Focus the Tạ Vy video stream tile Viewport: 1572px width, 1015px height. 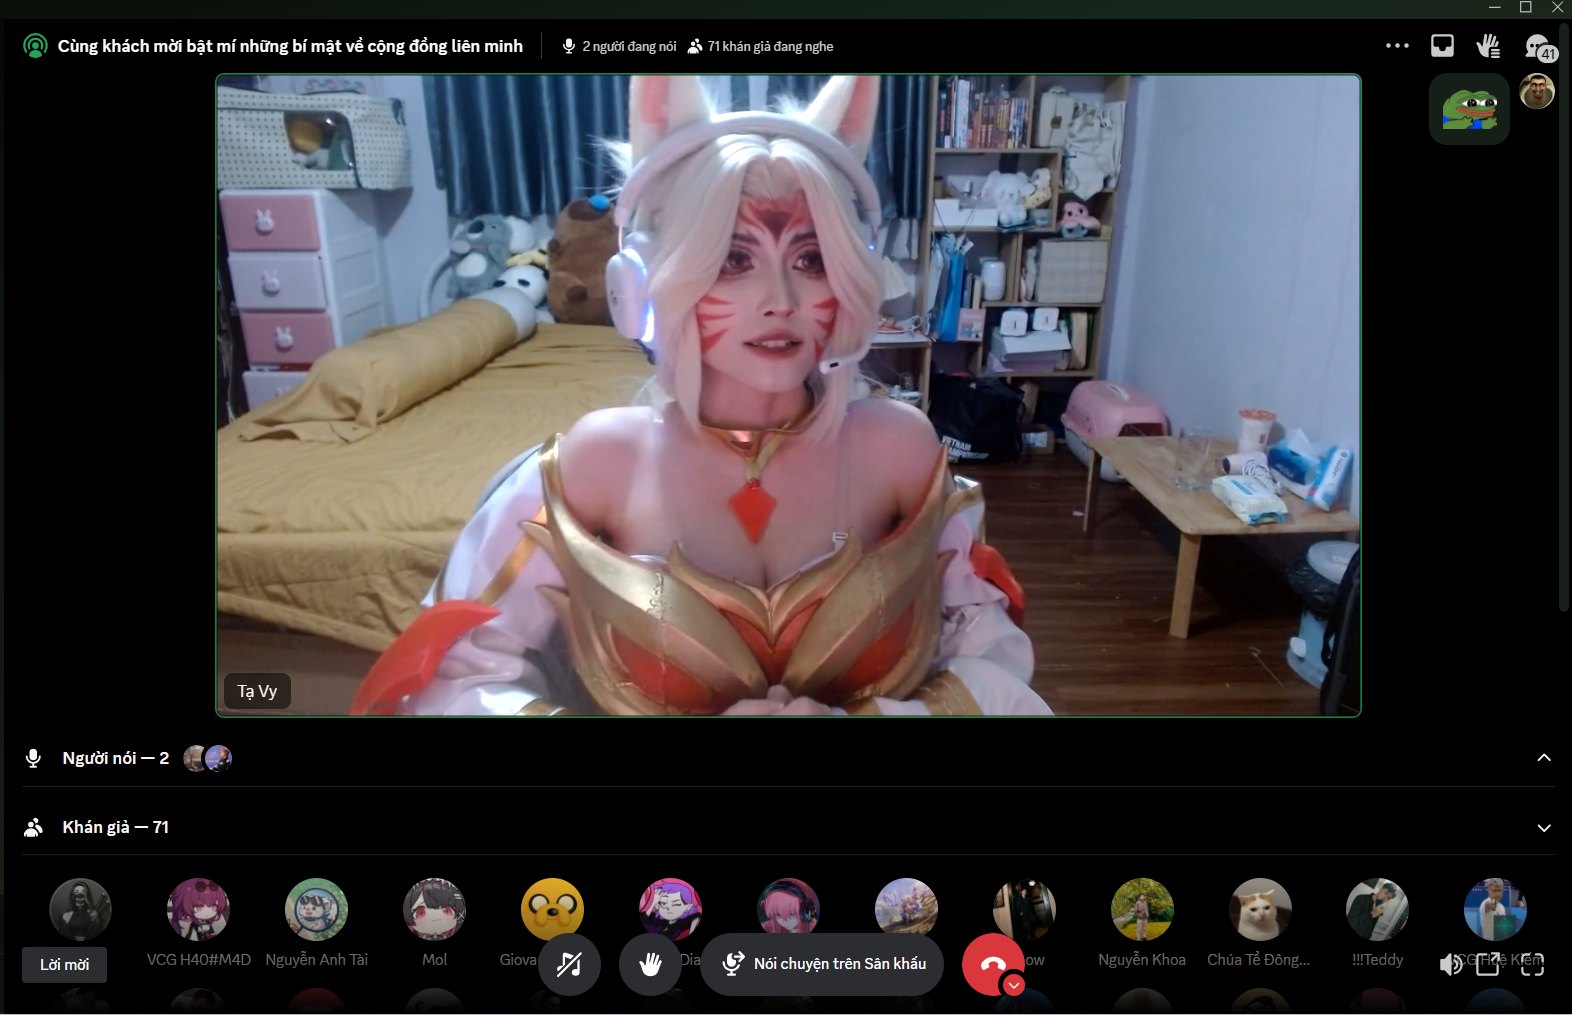(x=788, y=395)
